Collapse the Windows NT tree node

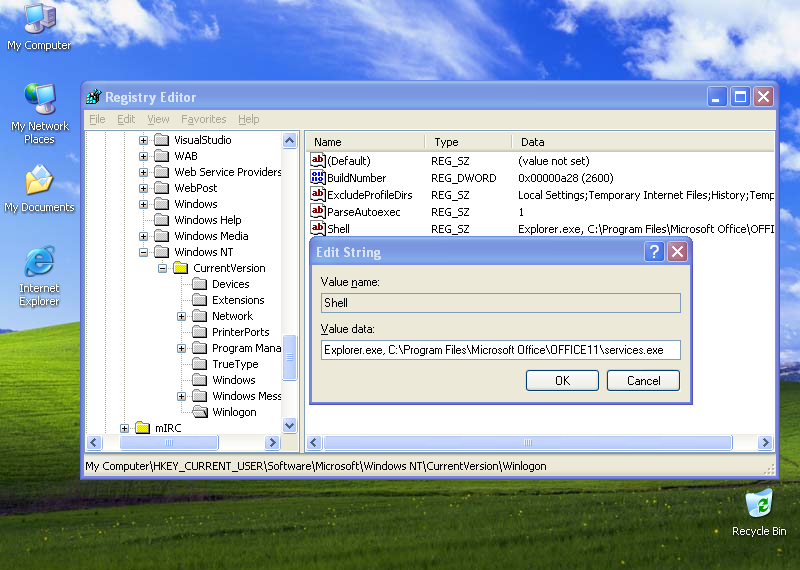tap(143, 252)
